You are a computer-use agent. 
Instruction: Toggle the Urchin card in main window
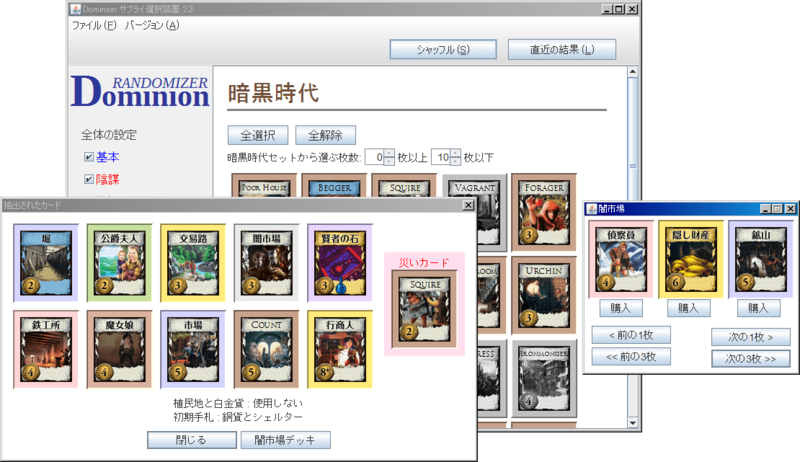point(544,295)
